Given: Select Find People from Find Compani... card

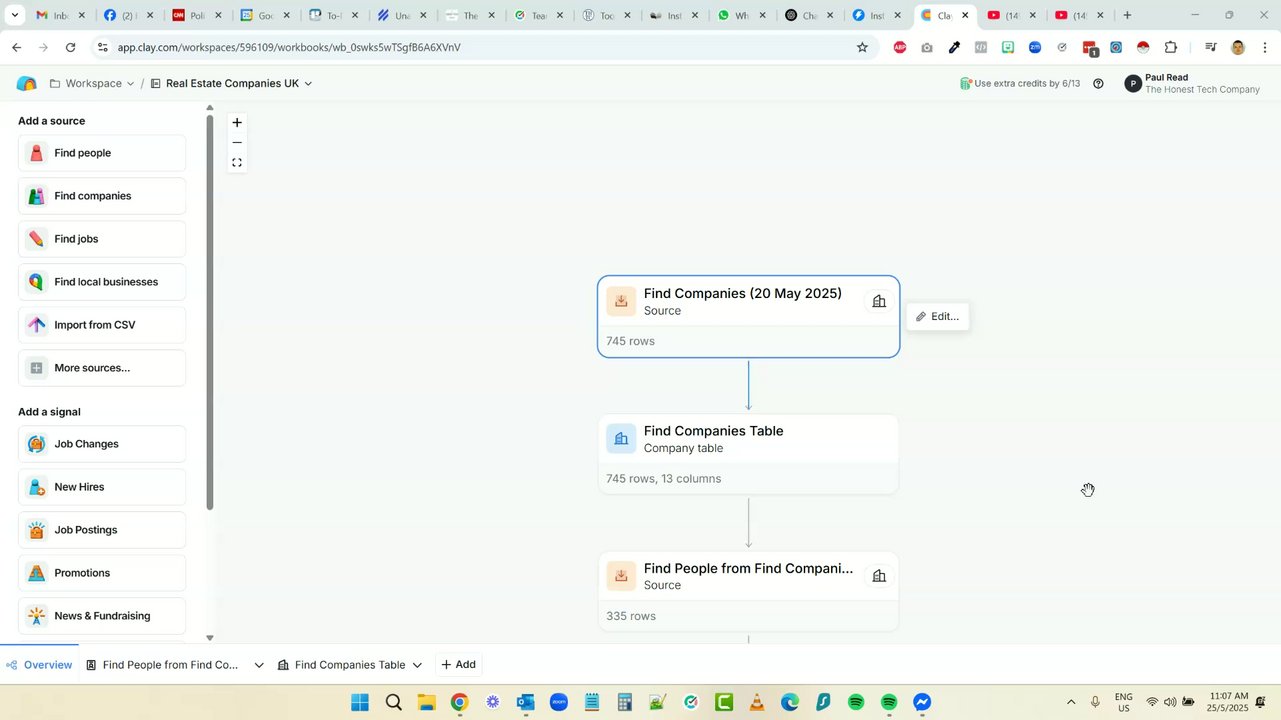Looking at the screenshot, I should coord(748,591).
